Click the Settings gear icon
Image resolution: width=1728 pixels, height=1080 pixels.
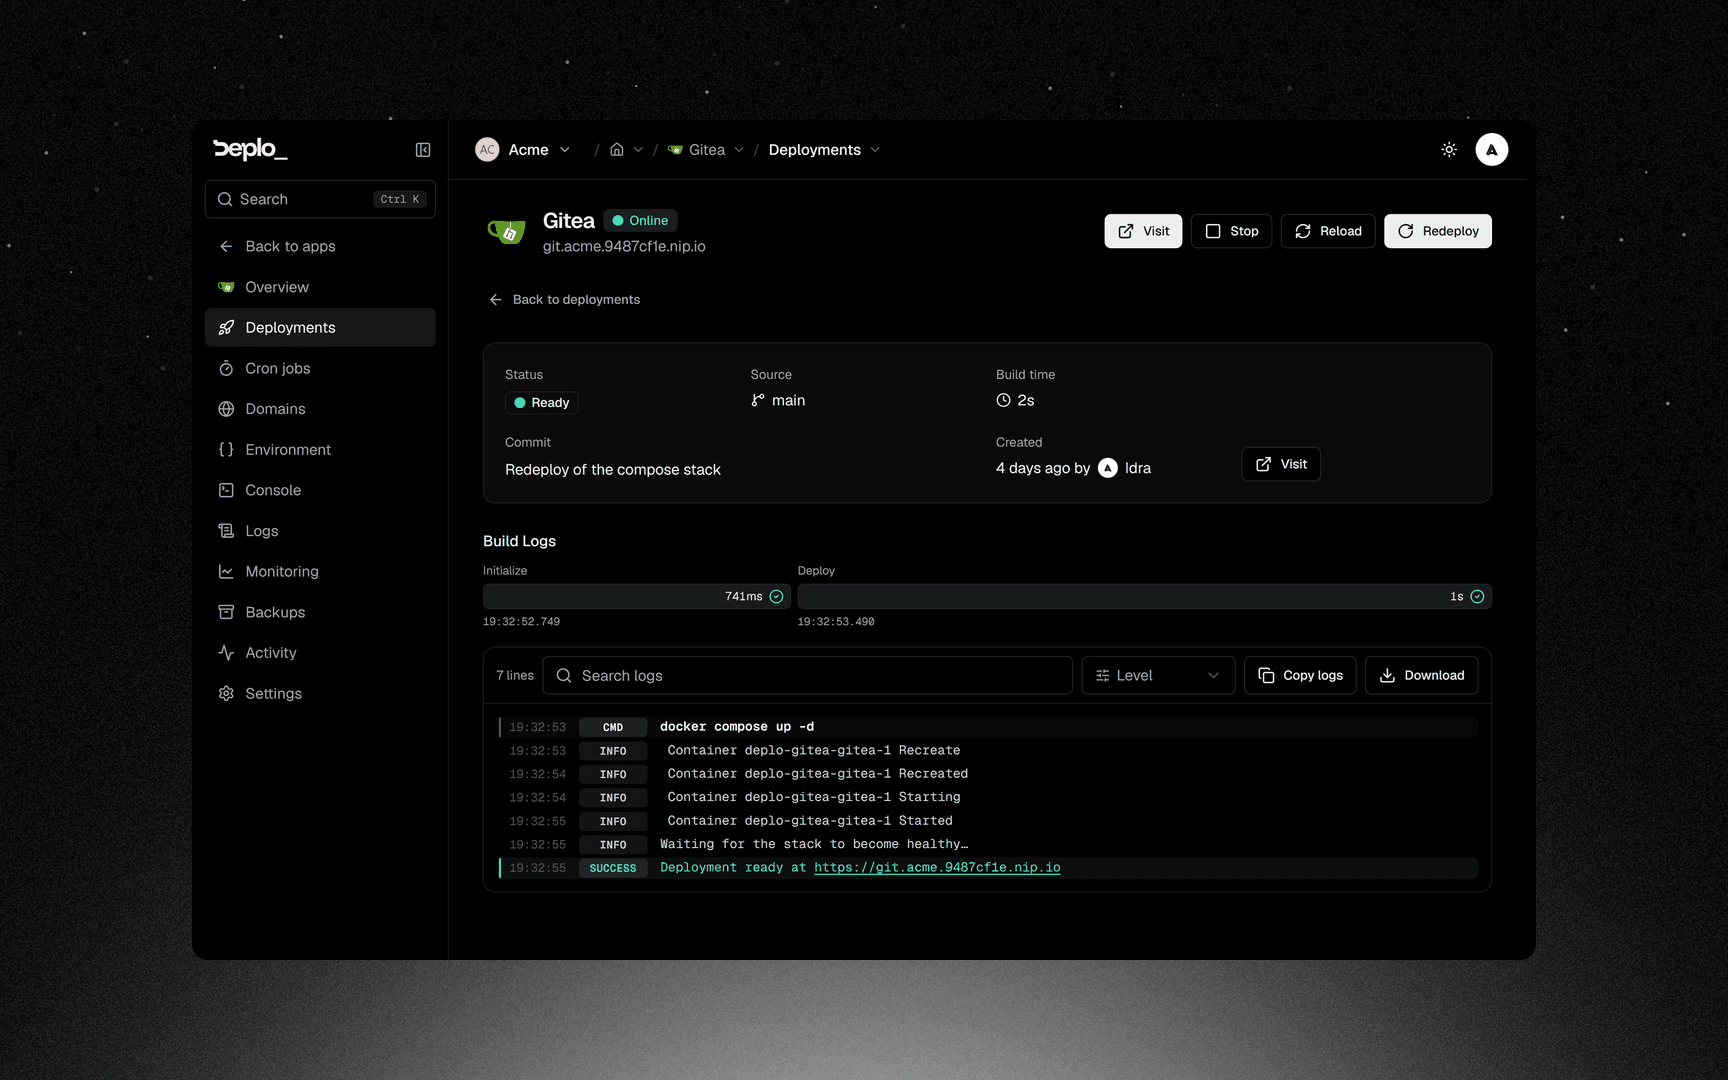226,694
